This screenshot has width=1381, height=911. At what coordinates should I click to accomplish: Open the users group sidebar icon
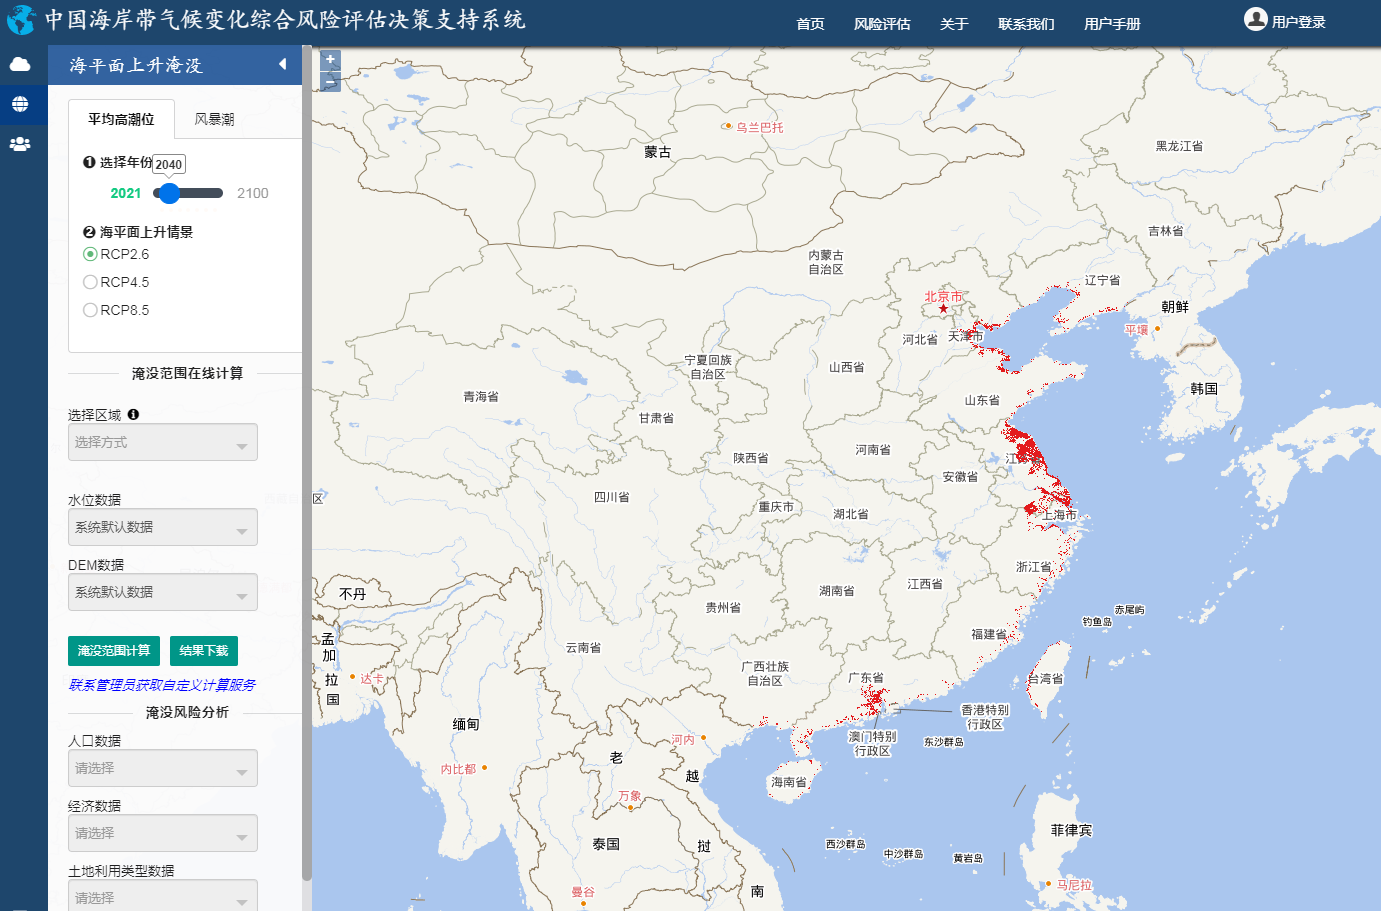pyautogui.click(x=20, y=144)
